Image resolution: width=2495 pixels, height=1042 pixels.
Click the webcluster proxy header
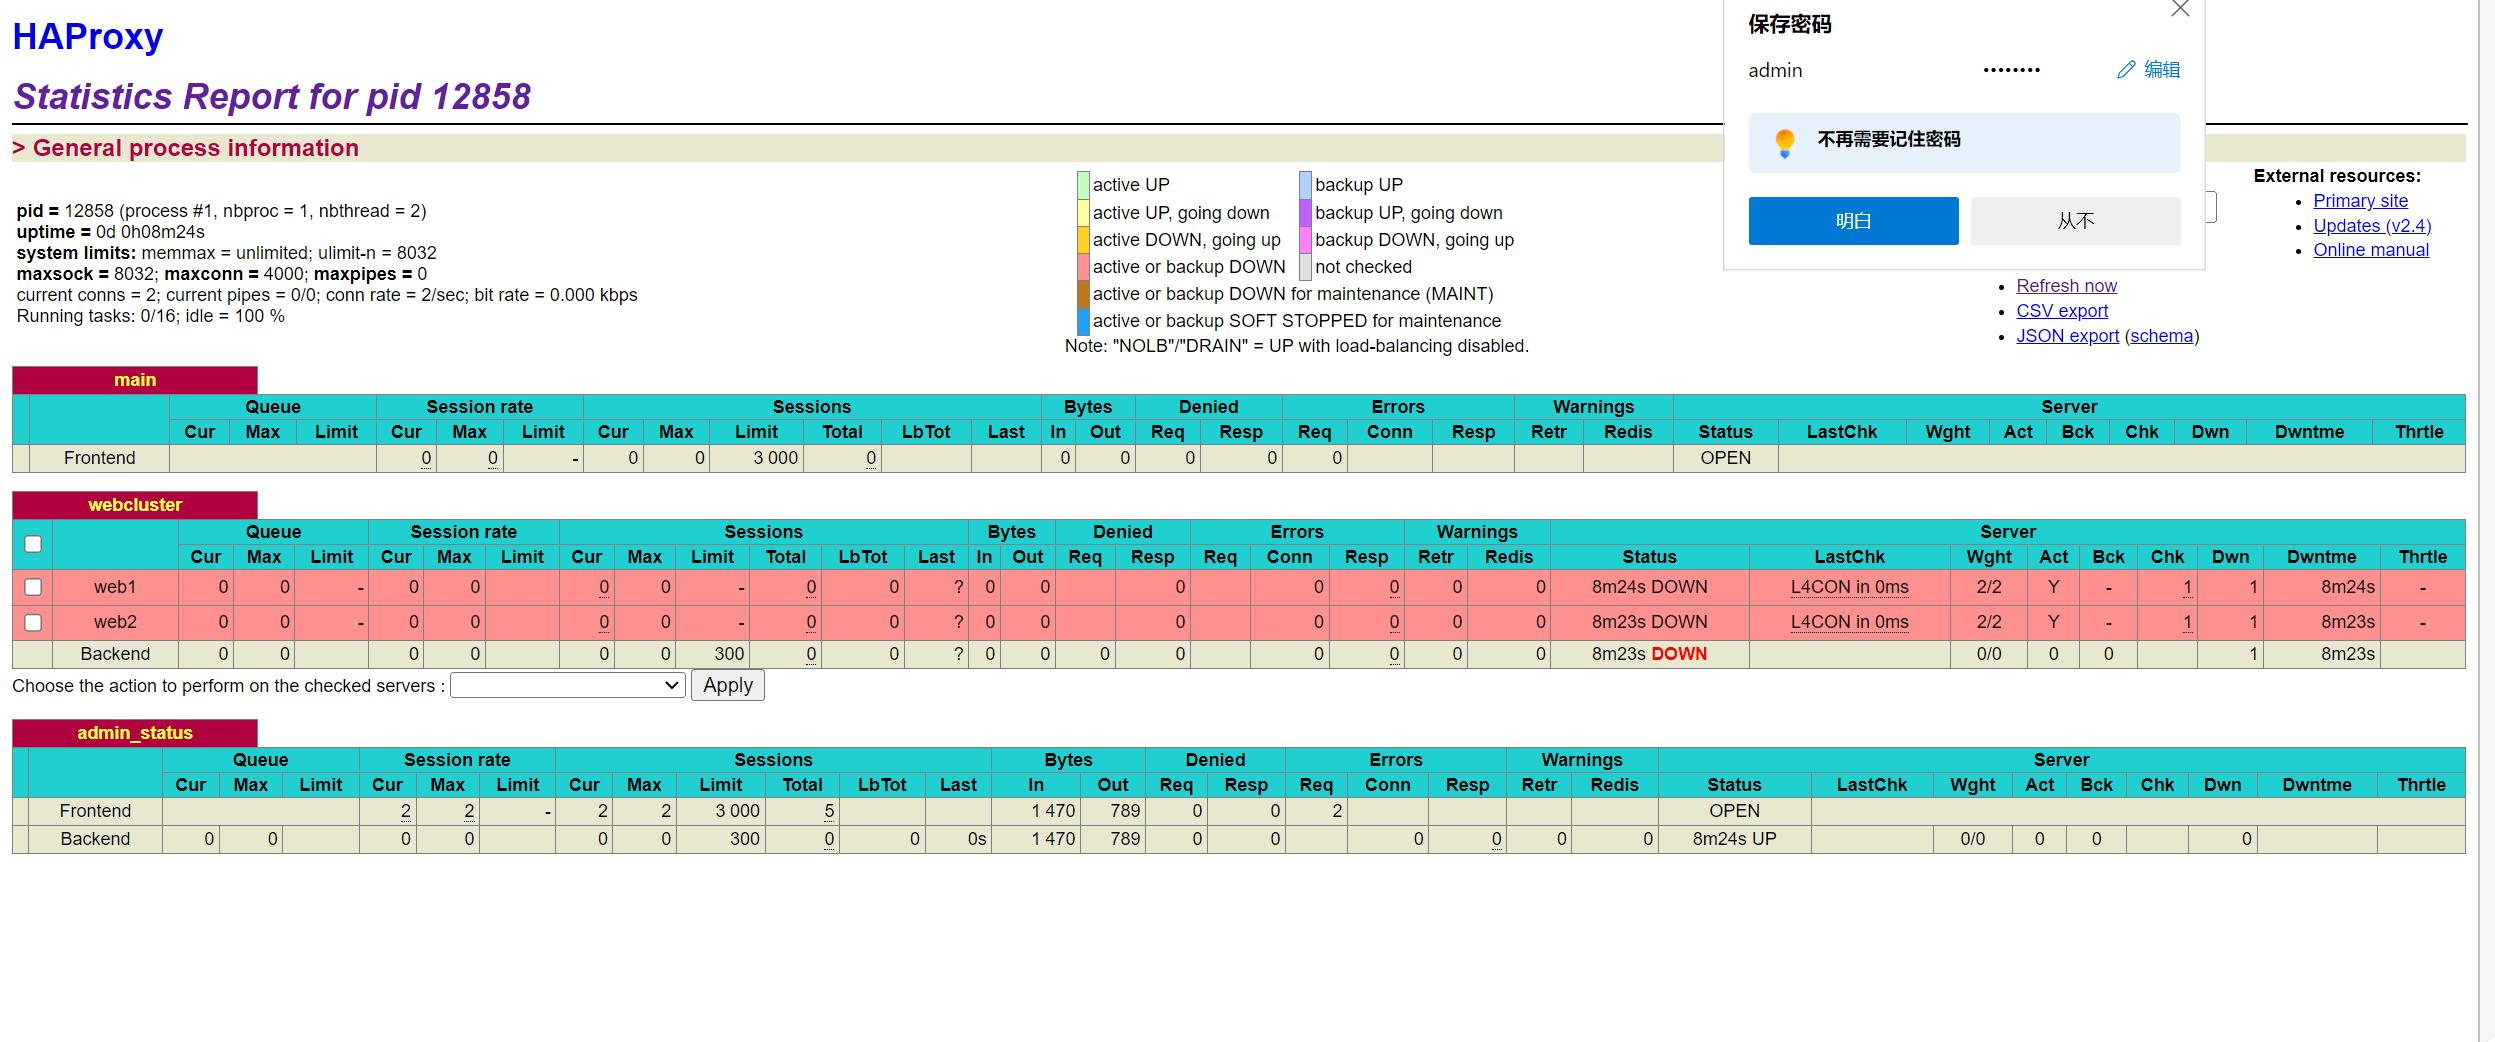[135, 505]
